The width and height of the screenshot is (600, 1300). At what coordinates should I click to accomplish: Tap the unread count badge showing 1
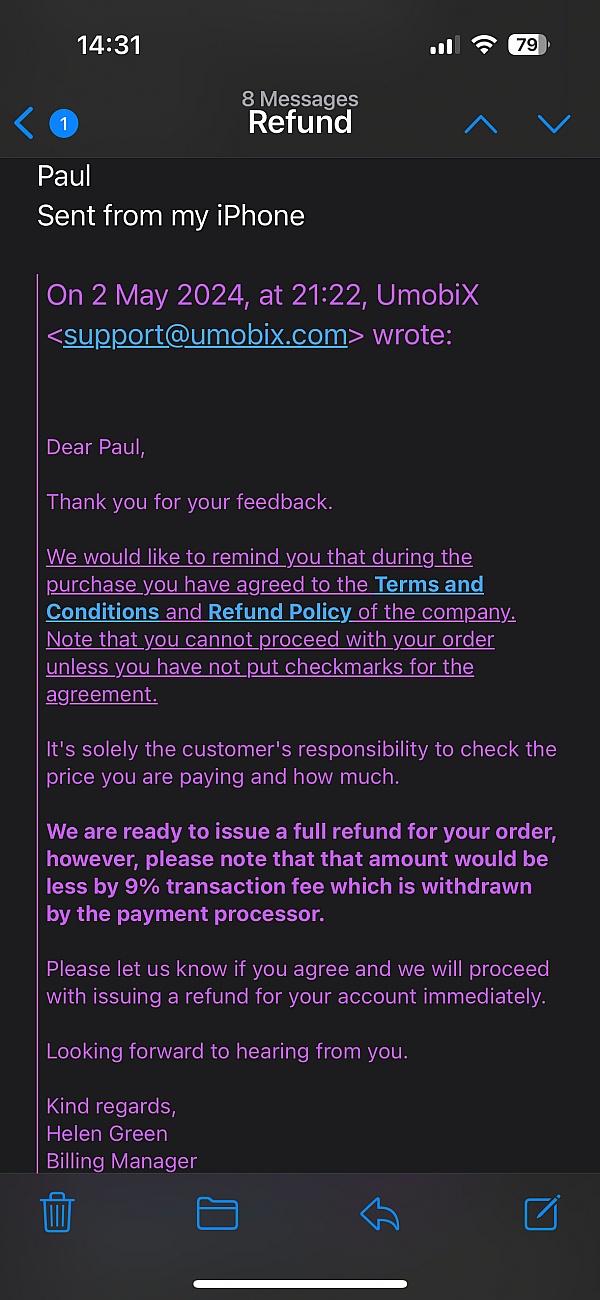point(63,124)
